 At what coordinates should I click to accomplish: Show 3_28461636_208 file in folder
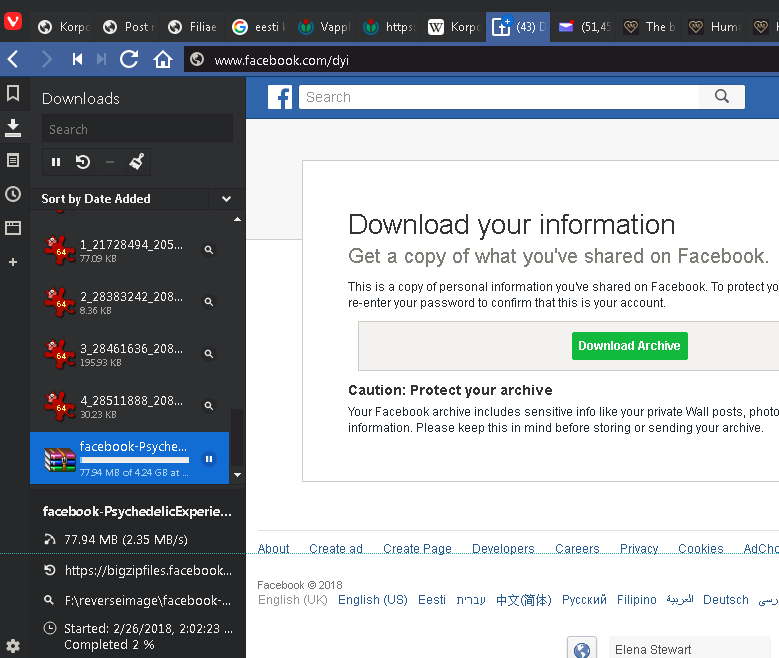pos(209,354)
